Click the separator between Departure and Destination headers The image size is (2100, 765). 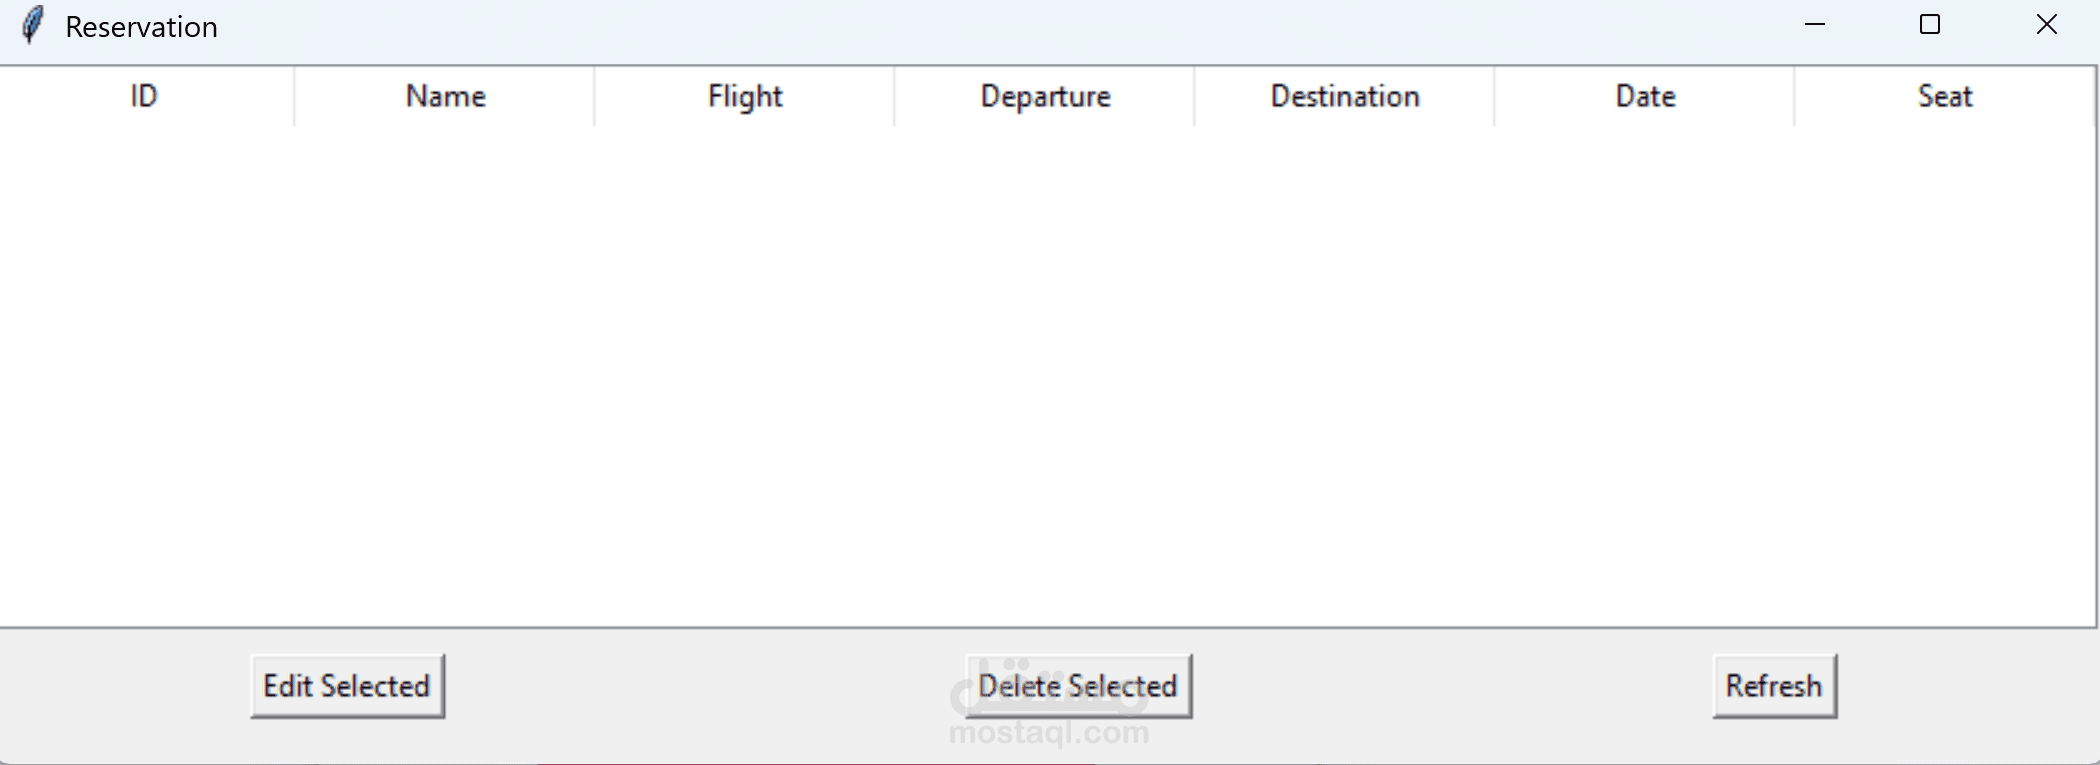(x=1194, y=96)
